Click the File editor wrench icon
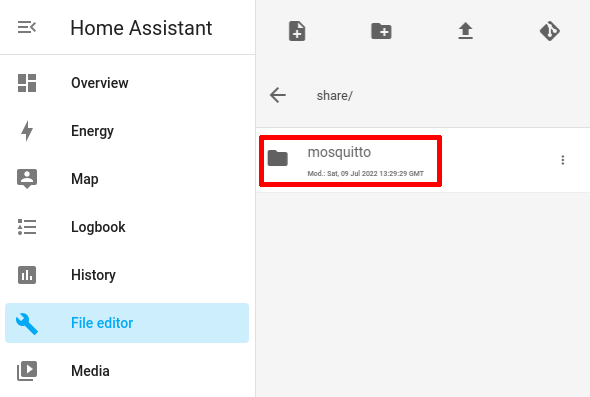The height and width of the screenshot is (397, 590). (27, 324)
